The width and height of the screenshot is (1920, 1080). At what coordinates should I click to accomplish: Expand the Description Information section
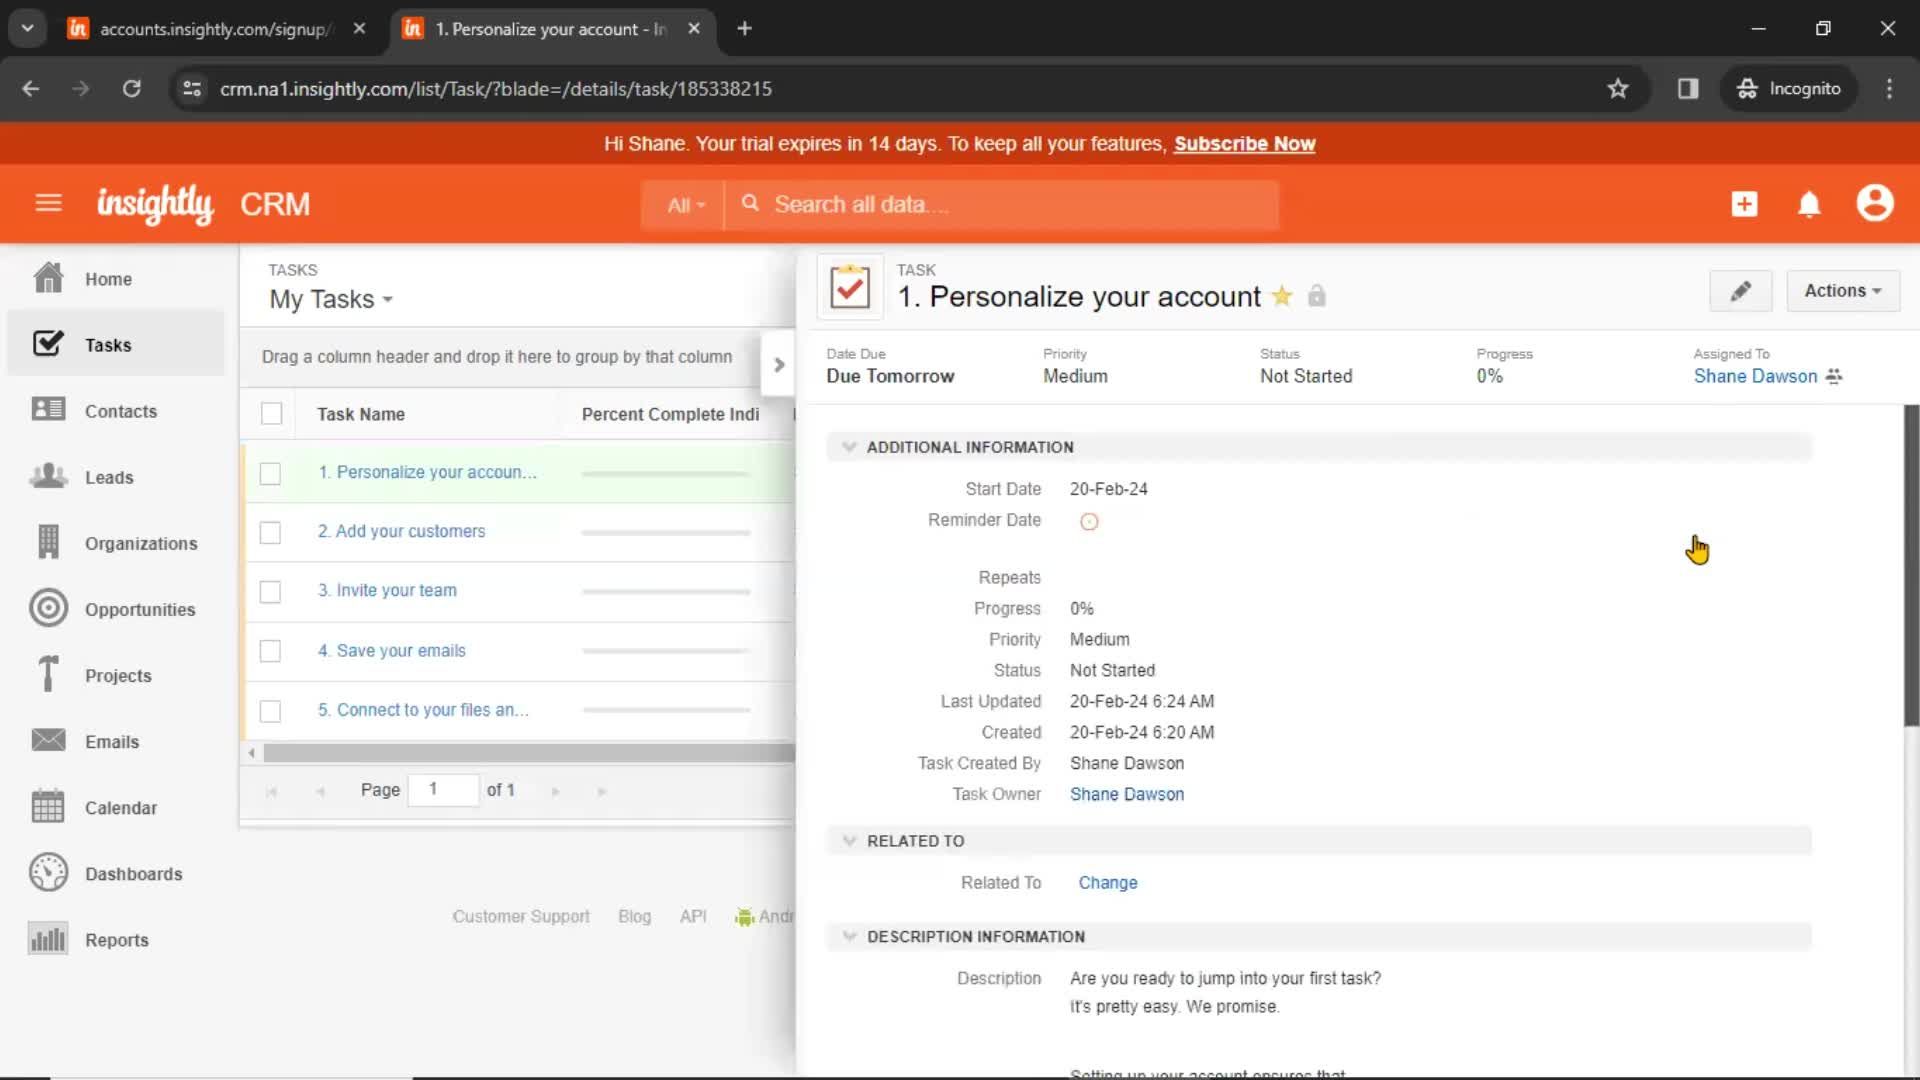tap(849, 936)
